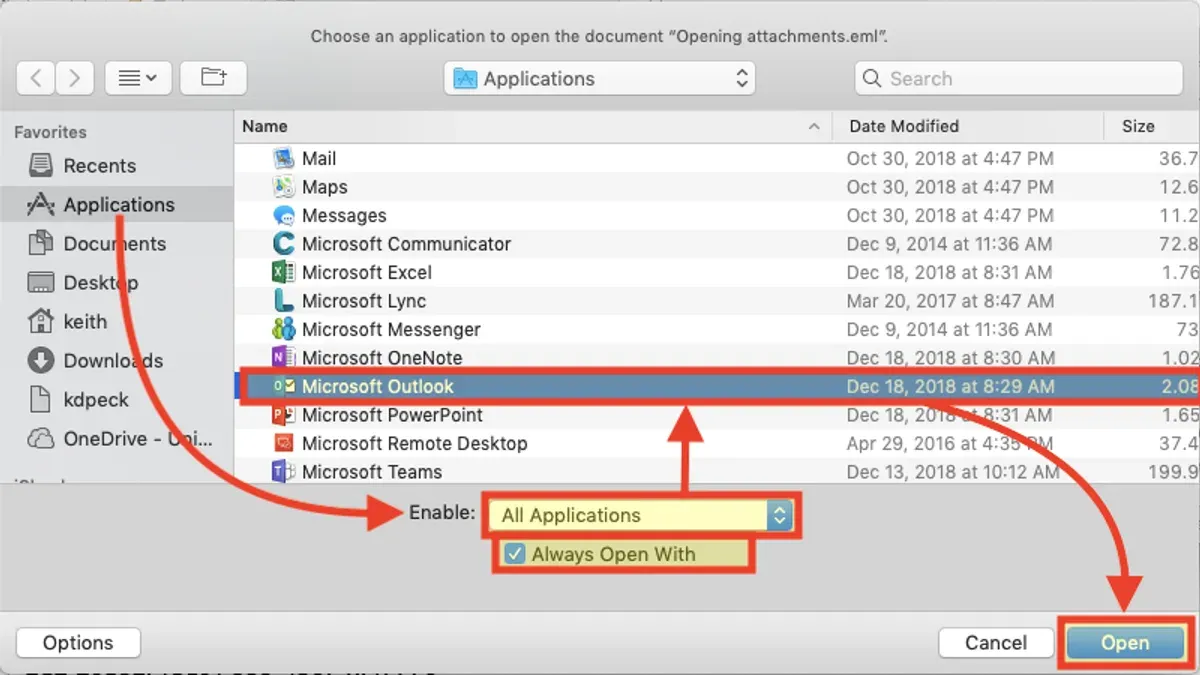Select Microsoft Communicator name
This screenshot has height=675, width=1200.
406,244
